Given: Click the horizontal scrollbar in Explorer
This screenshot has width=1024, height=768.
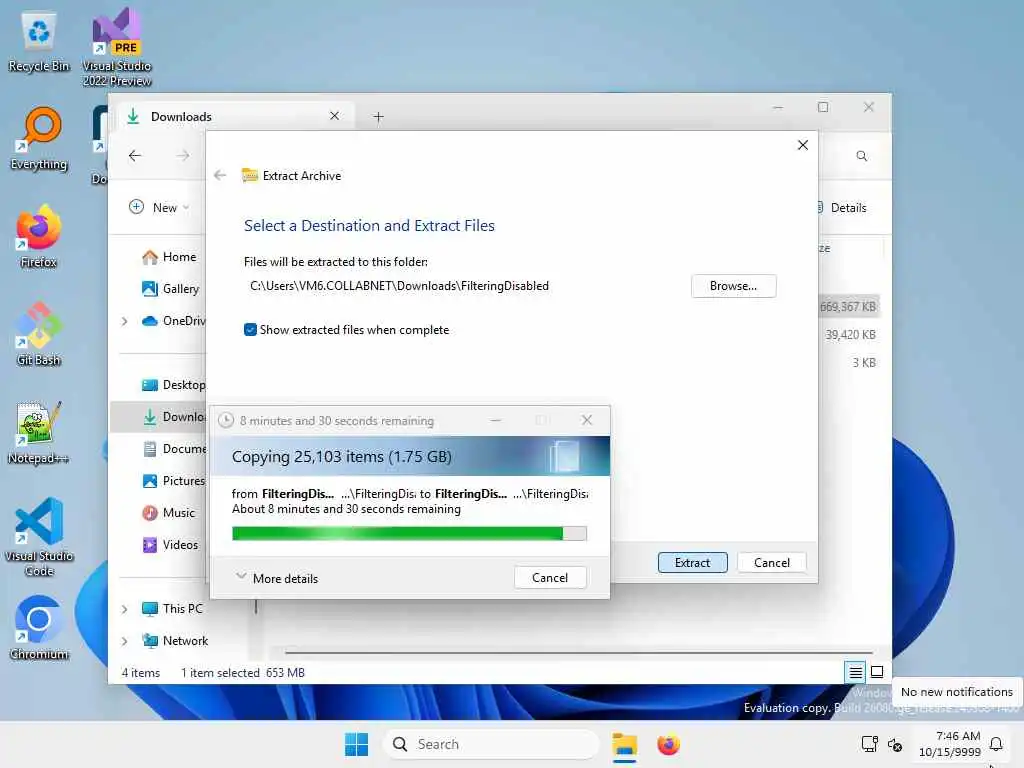Looking at the screenshot, I should point(579,652).
